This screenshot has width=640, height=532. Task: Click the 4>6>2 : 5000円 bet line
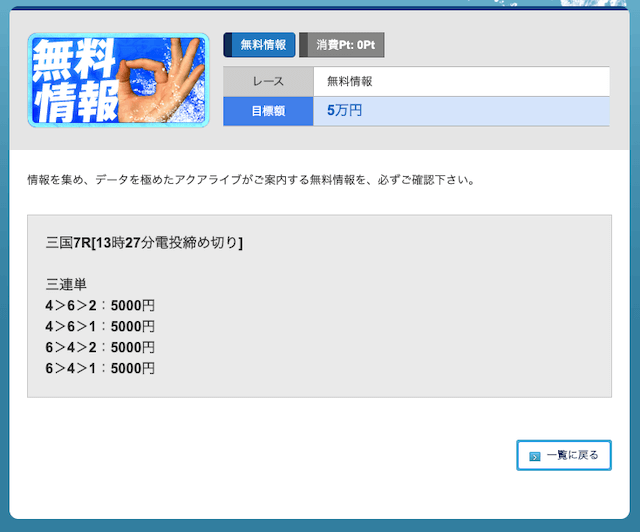(x=100, y=306)
